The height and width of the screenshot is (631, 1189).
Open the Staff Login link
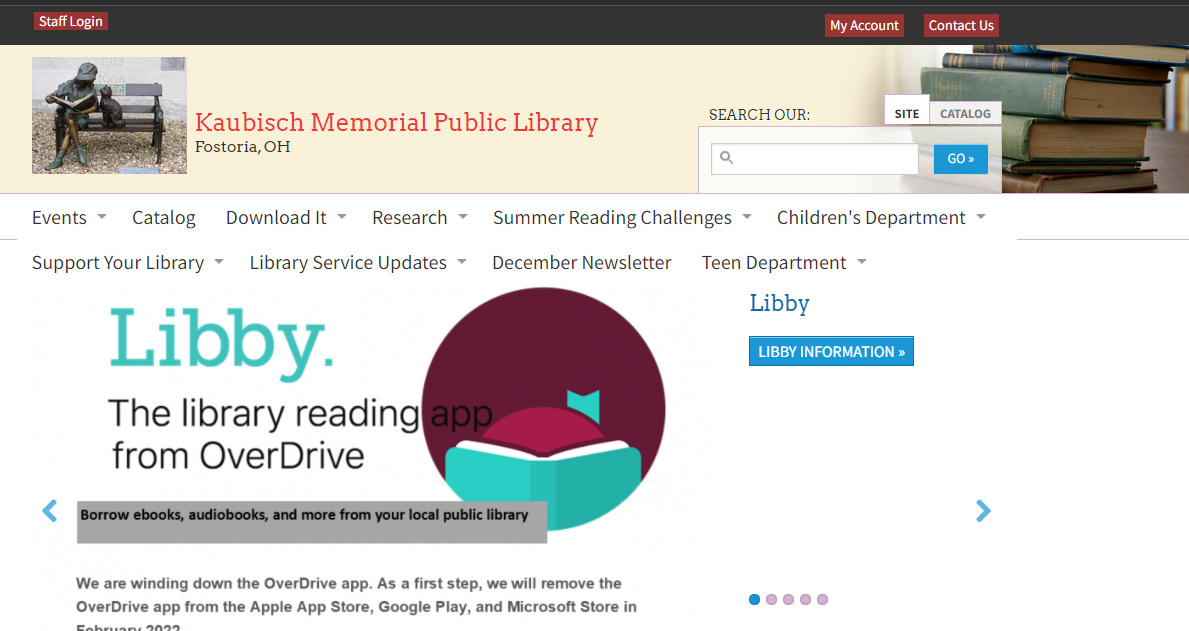pyautogui.click(x=71, y=21)
